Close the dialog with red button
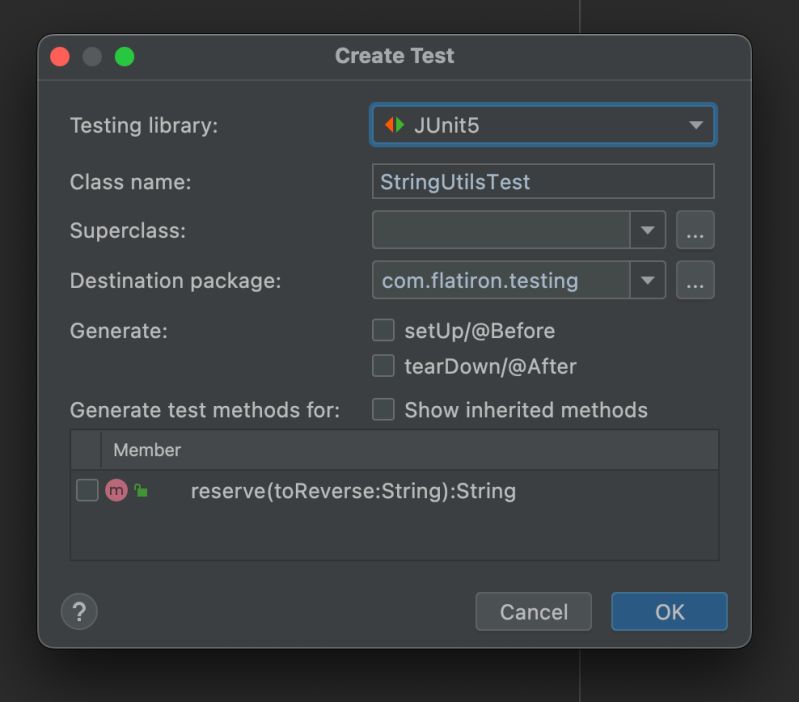799x702 pixels. tap(60, 57)
